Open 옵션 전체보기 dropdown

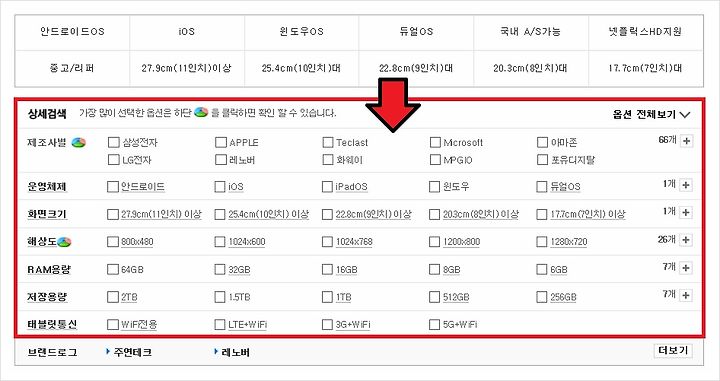click(x=651, y=114)
